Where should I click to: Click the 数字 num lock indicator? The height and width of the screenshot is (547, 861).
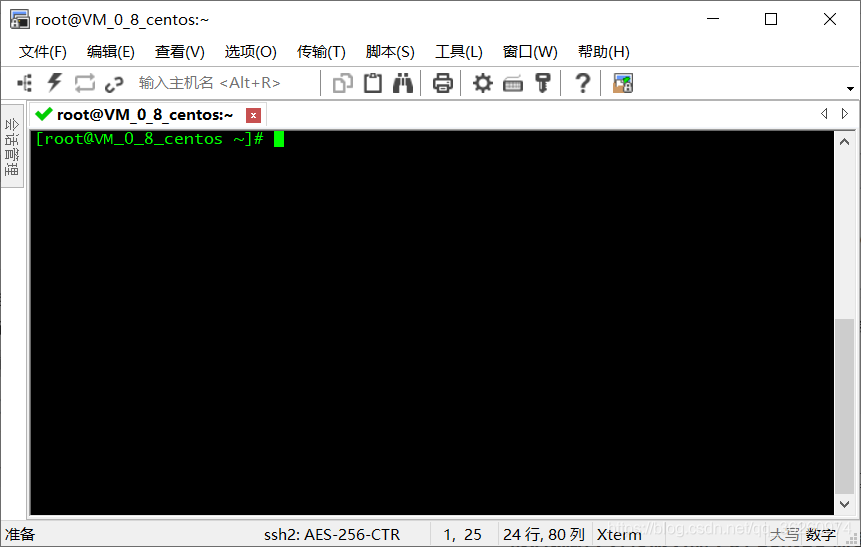(x=821, y=534)
